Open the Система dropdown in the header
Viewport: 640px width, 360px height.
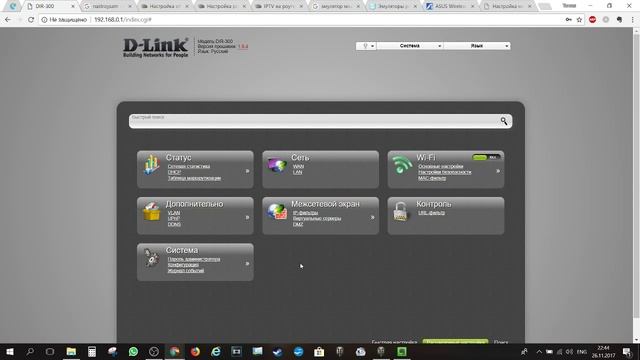tap(410, 46)
